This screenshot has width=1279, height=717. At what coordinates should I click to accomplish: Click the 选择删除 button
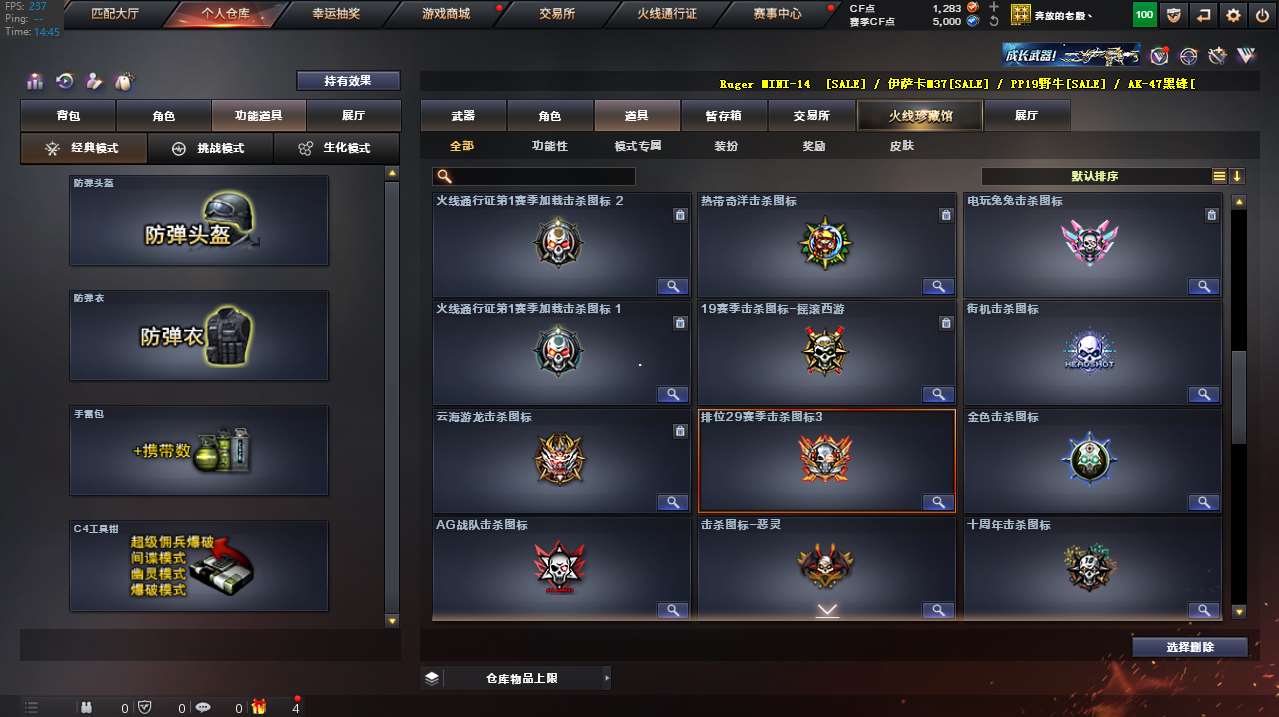(1190, 647)
